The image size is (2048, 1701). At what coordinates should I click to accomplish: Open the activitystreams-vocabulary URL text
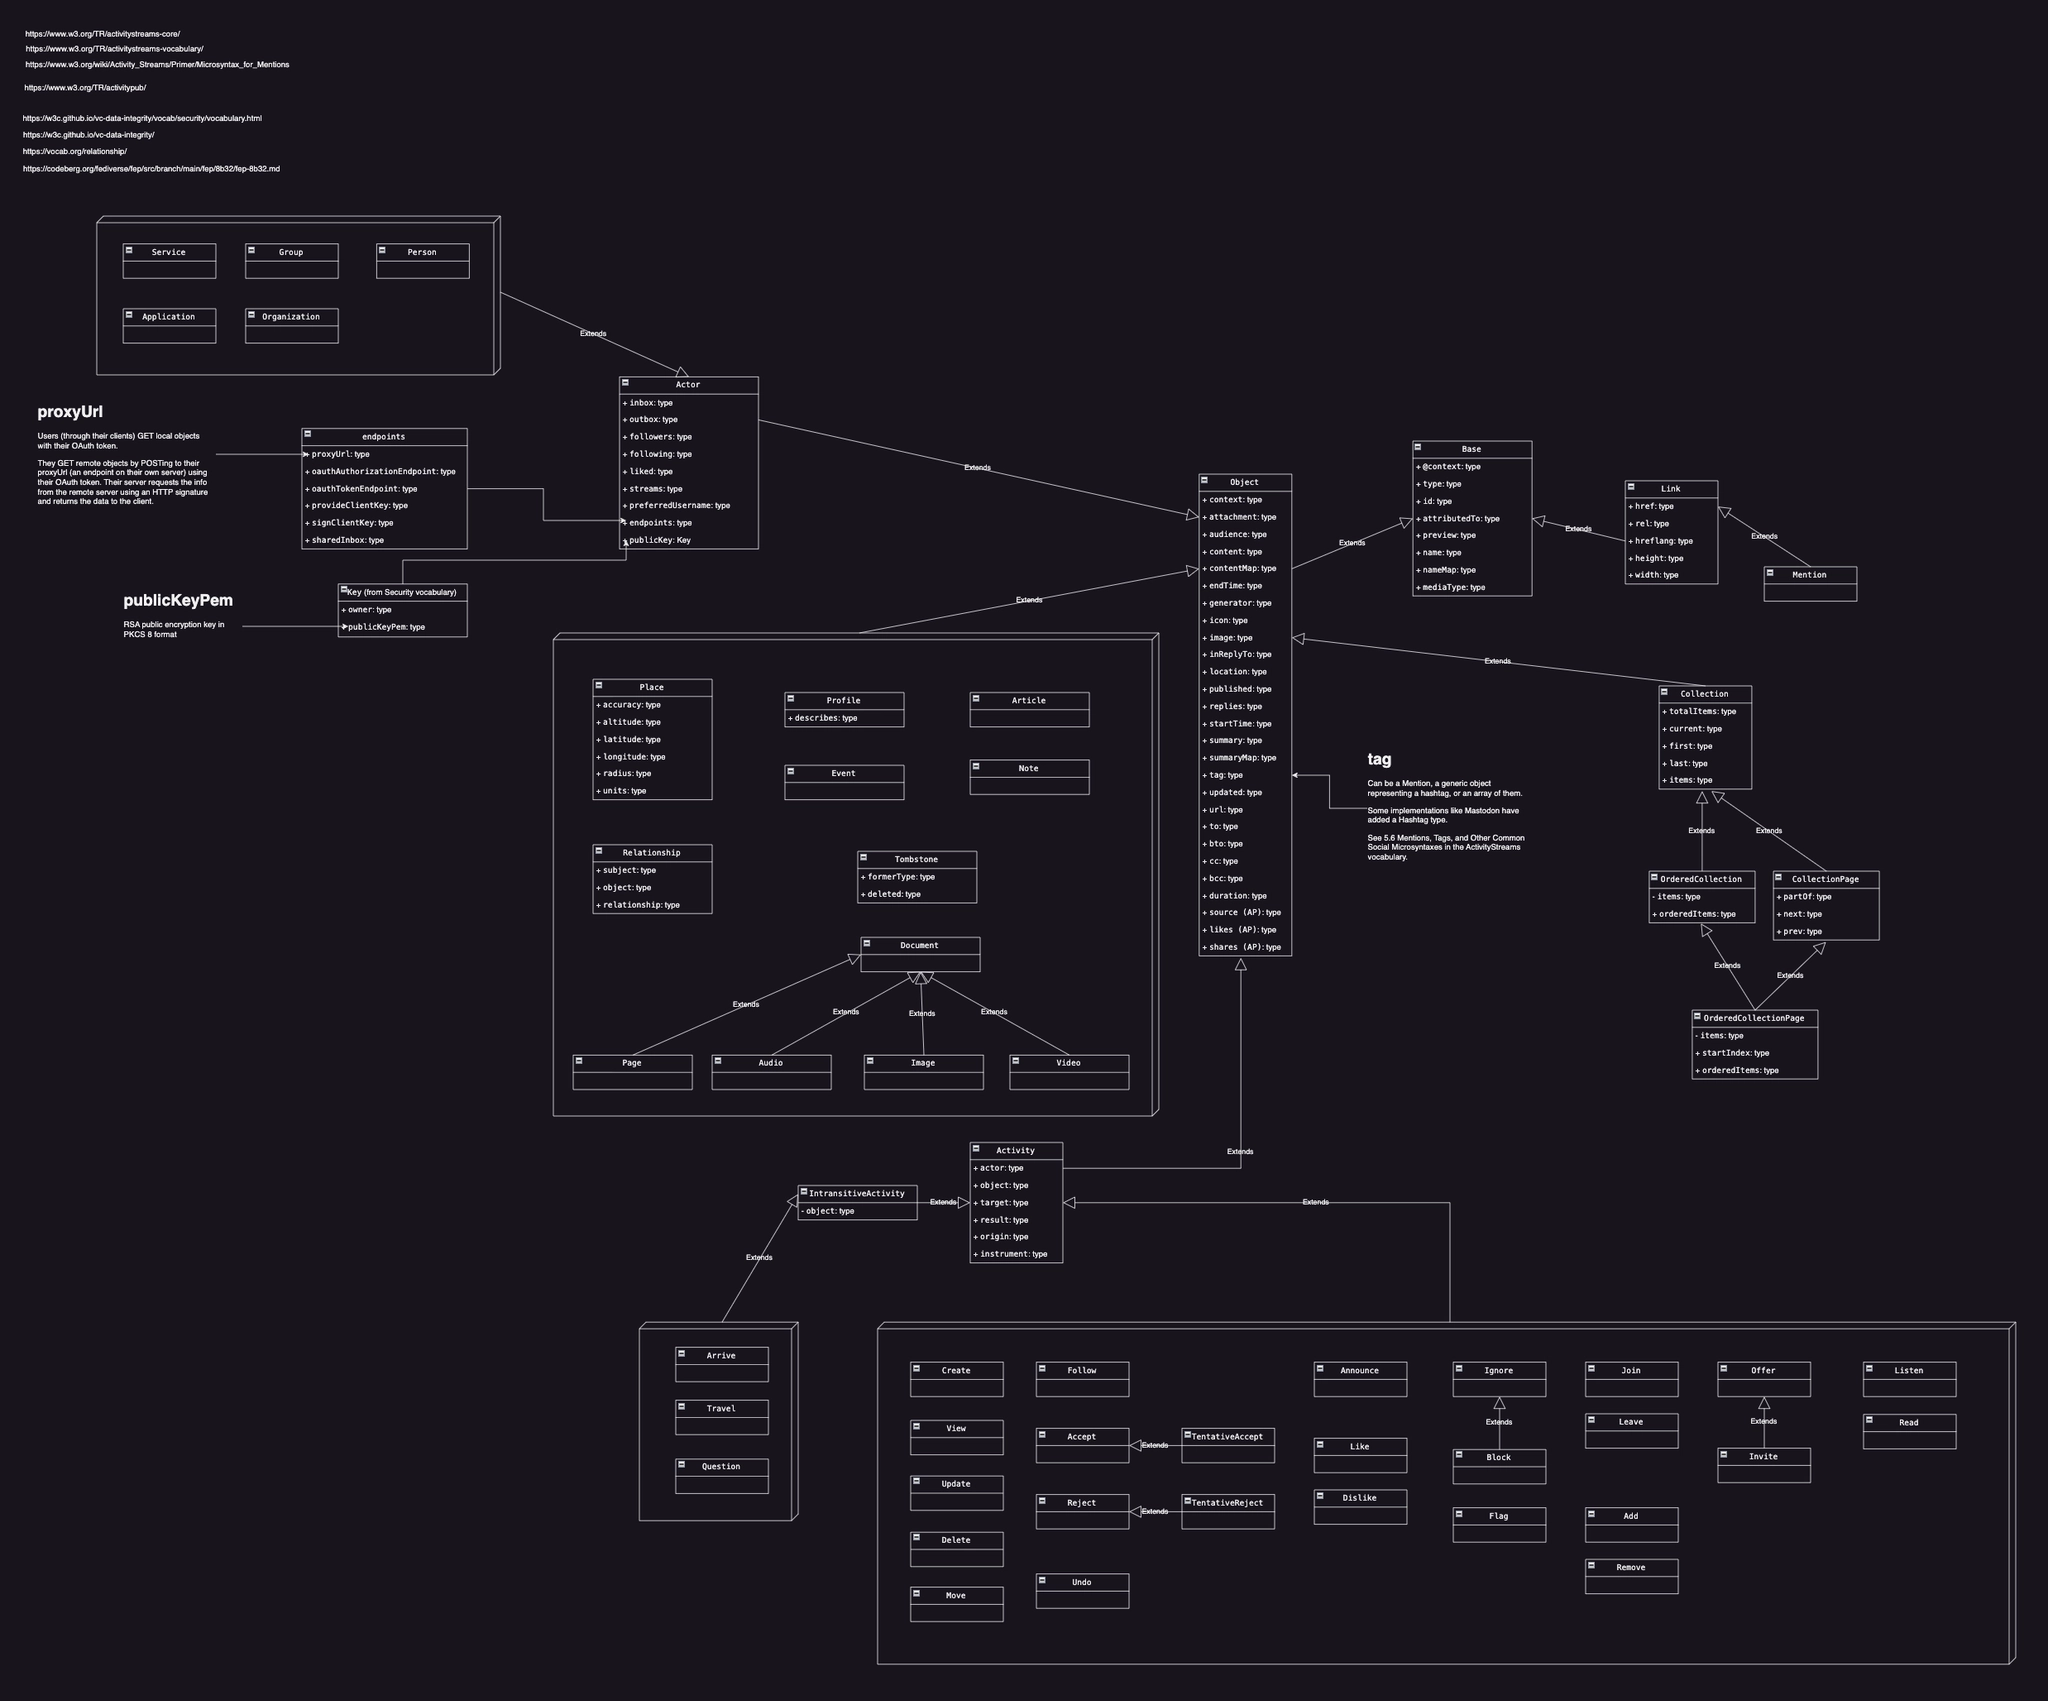(114, 48)
